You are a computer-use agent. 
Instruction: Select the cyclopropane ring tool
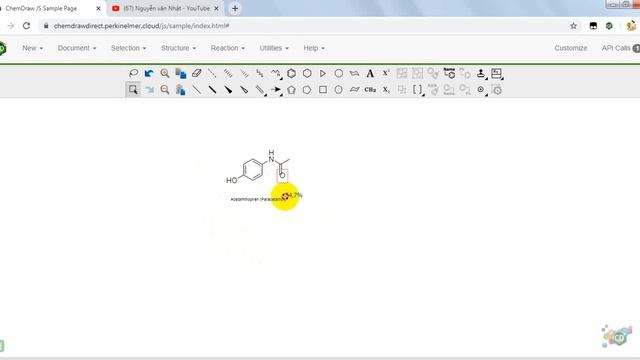[x=323, y=73]
